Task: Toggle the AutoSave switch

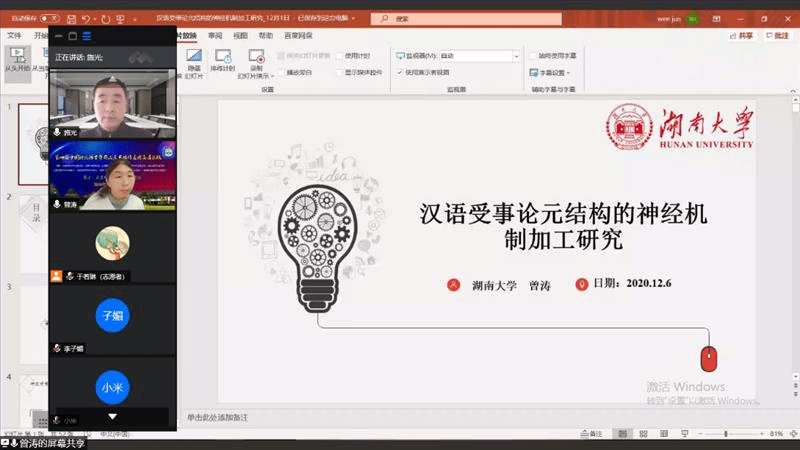Action: [50, 18]
